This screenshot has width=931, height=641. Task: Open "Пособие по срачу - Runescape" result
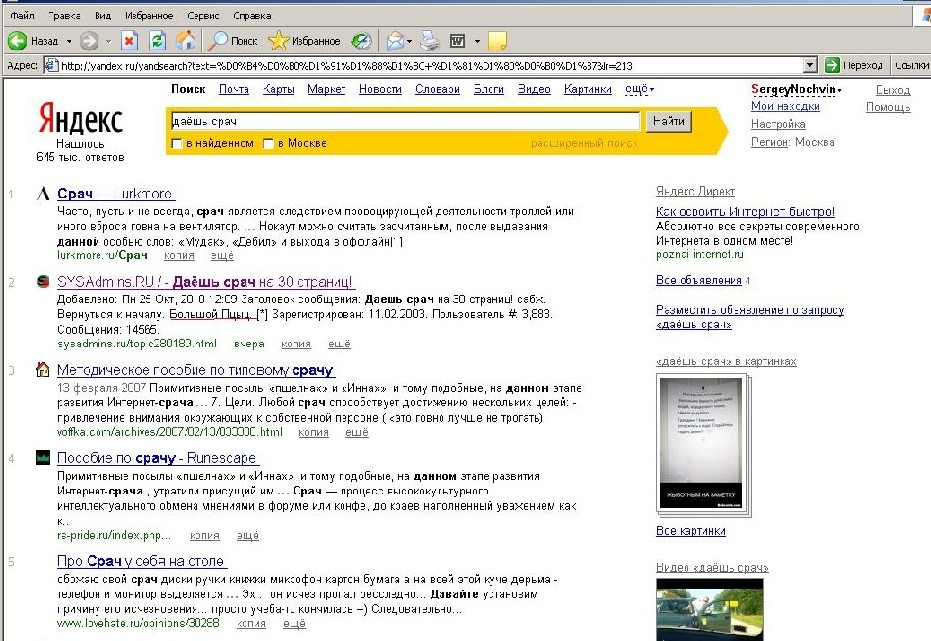(x=158, y=458)
